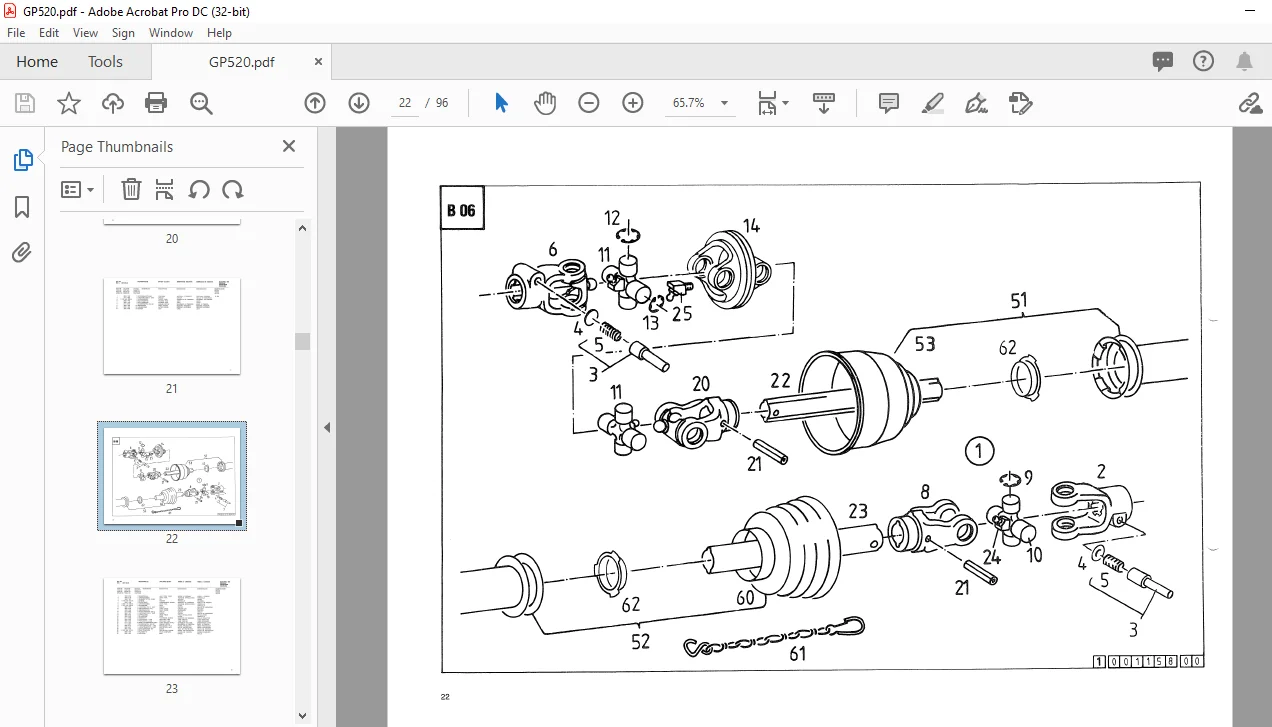Collapse the navigation pane with the left arrow
The width and height of the screenshot is (1272, 727).
click(327, 427)
